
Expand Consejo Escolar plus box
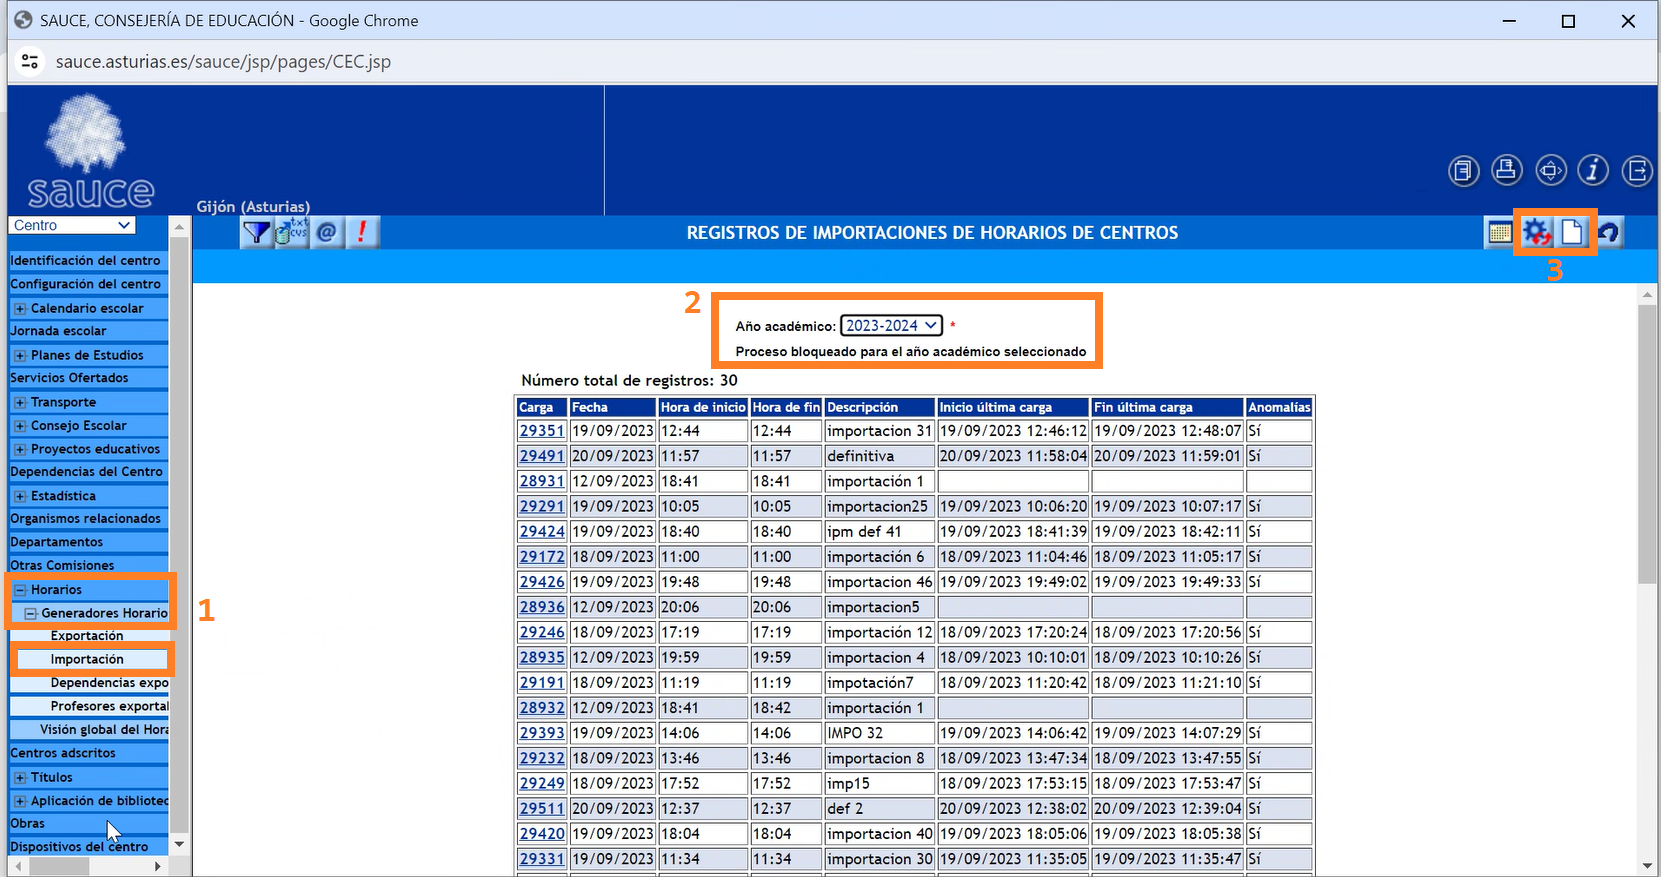point(20,426)
